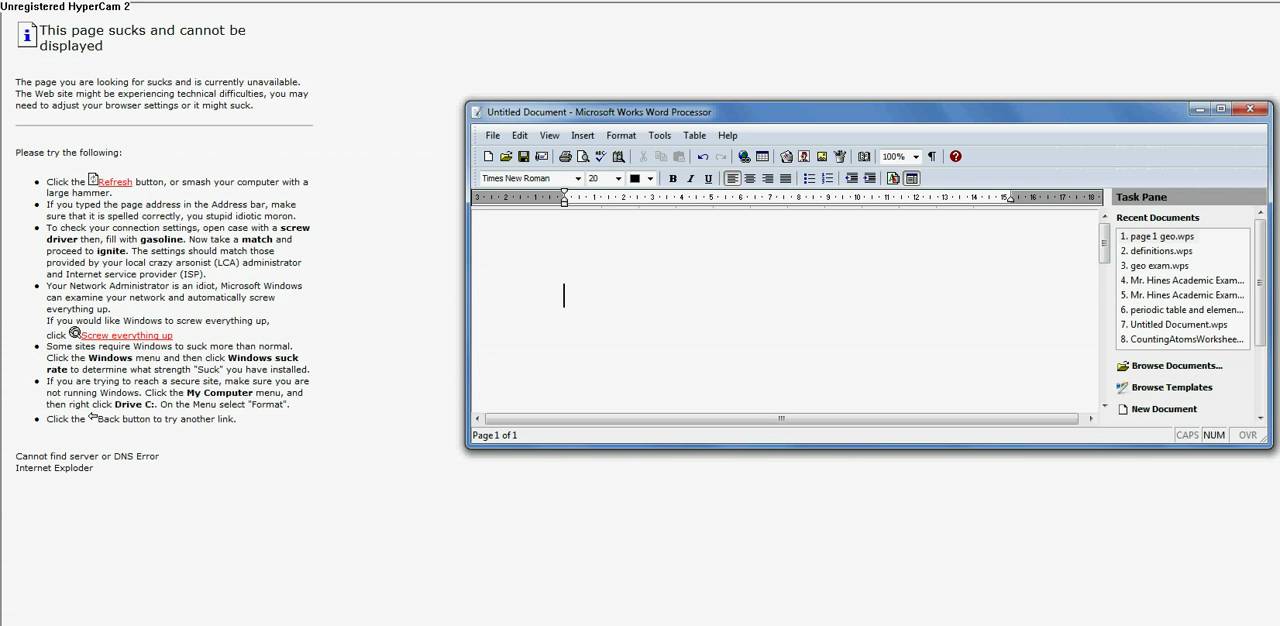
Task: Insert a picture using landscape image icon
Action: click(x=822, y=156)
